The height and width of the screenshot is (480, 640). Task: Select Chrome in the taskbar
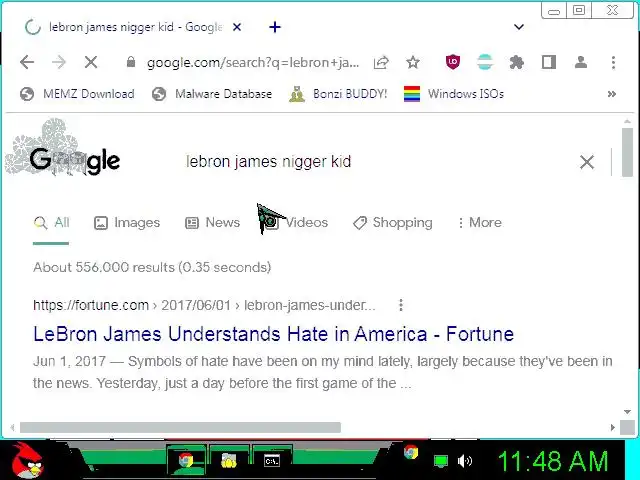[x=186, y=461]
